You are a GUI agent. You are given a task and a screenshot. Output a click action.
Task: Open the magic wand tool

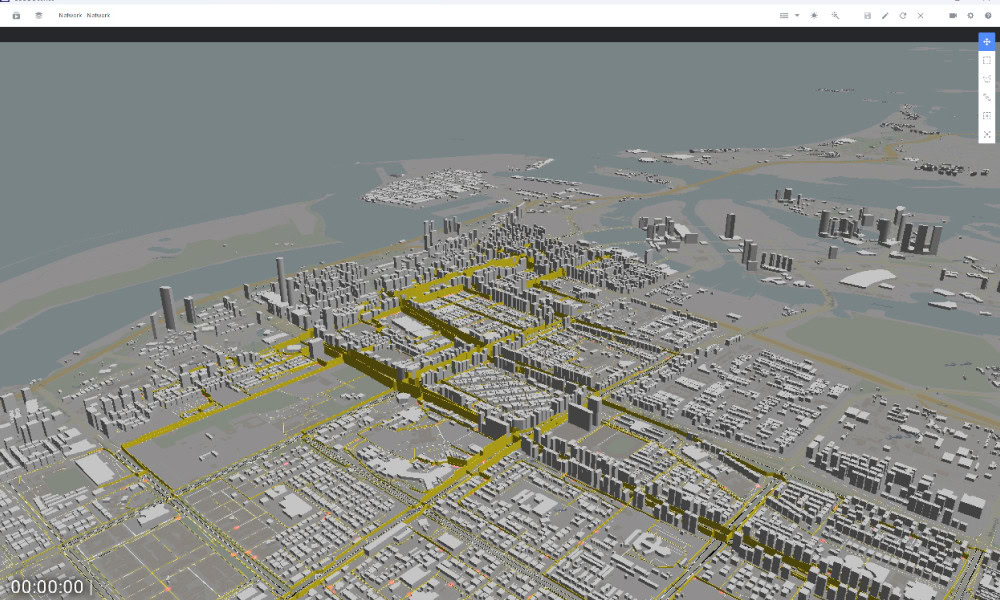tap(835, 16)
